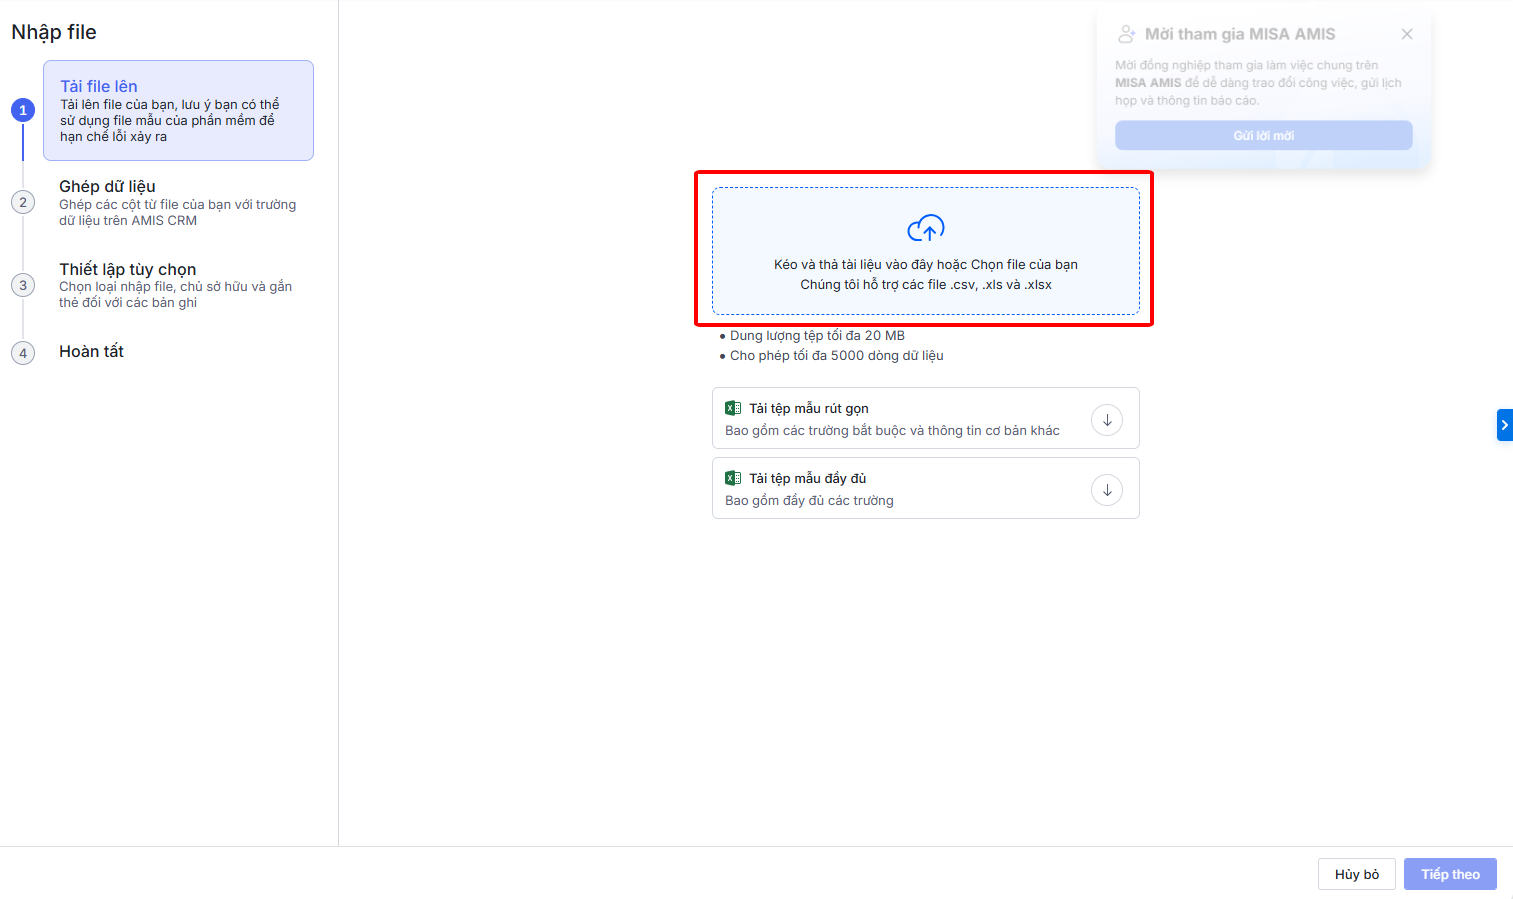Click Excel icon beside Tải tệp mẫu đầy đủ

(x=733, y=478)
